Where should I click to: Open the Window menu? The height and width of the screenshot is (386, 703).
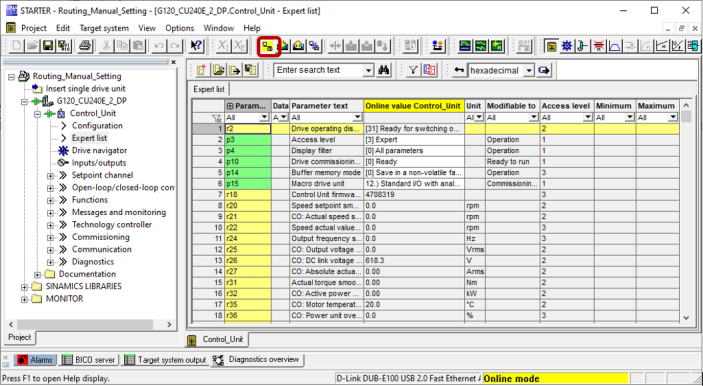click(218, 28)
